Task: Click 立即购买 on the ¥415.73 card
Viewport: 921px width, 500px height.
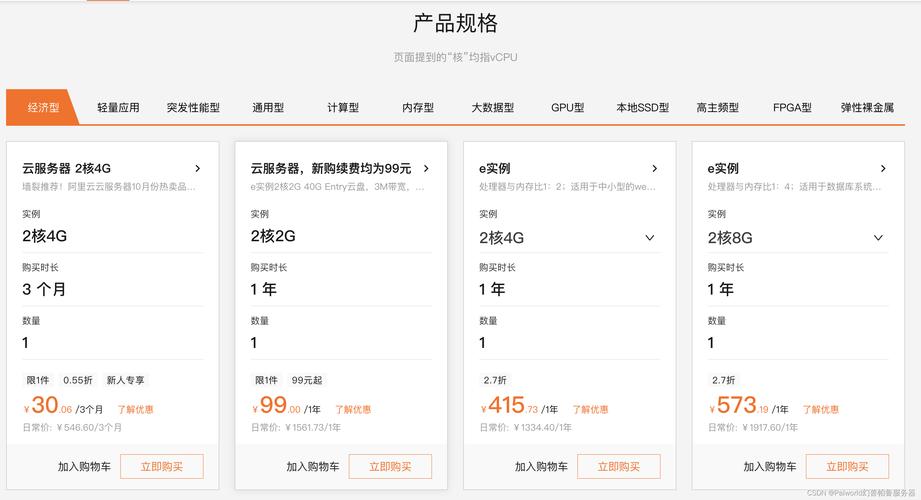Action: pos(619,467)
